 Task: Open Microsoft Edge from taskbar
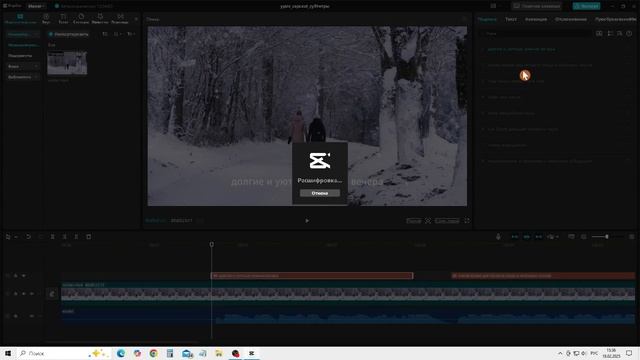pos(121,353)
